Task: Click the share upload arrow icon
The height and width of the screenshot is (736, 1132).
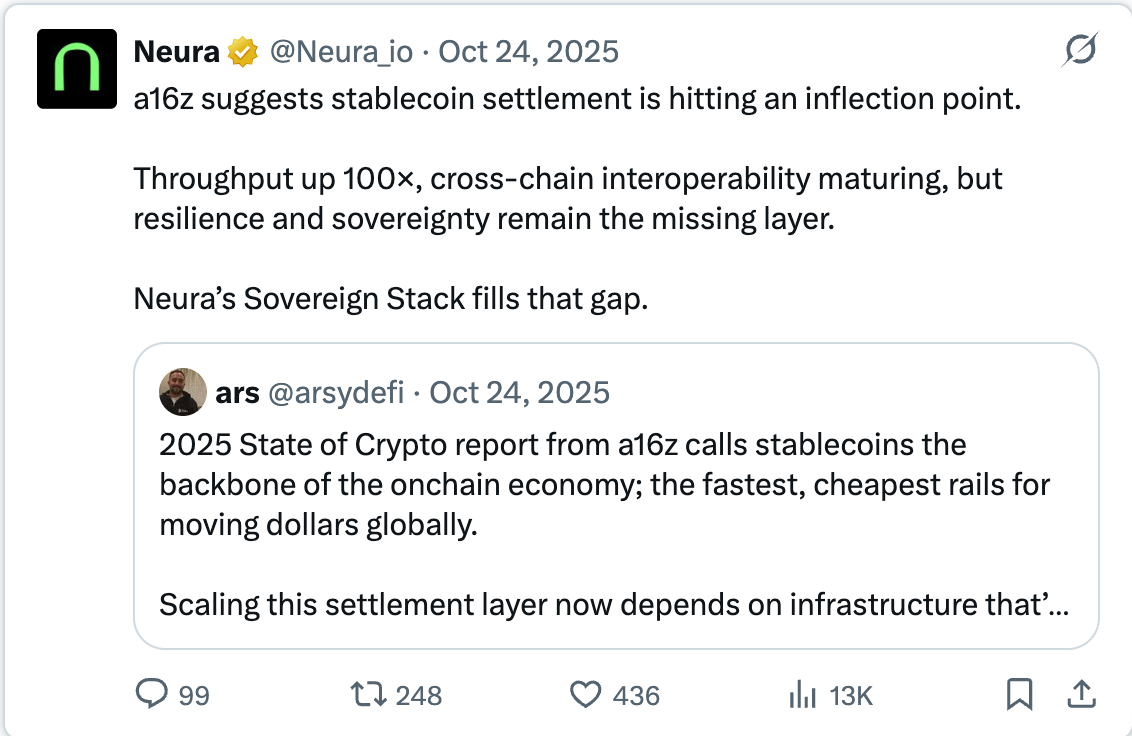Action: click(1081, 693)
